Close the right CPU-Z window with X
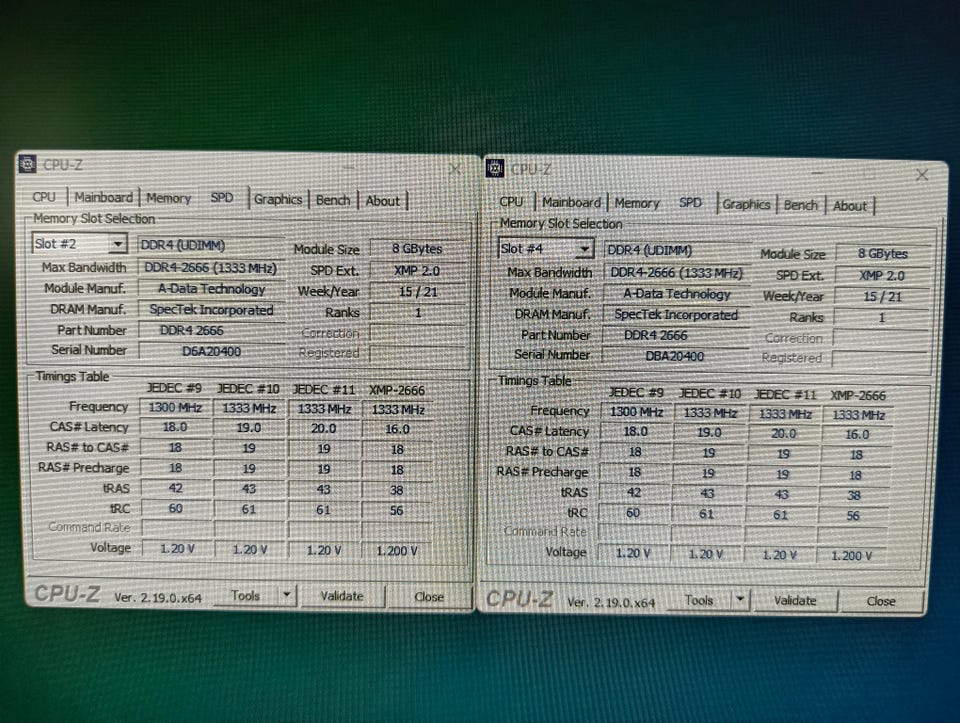This screenshot has height=723, width=960. (x=922, y=175)
